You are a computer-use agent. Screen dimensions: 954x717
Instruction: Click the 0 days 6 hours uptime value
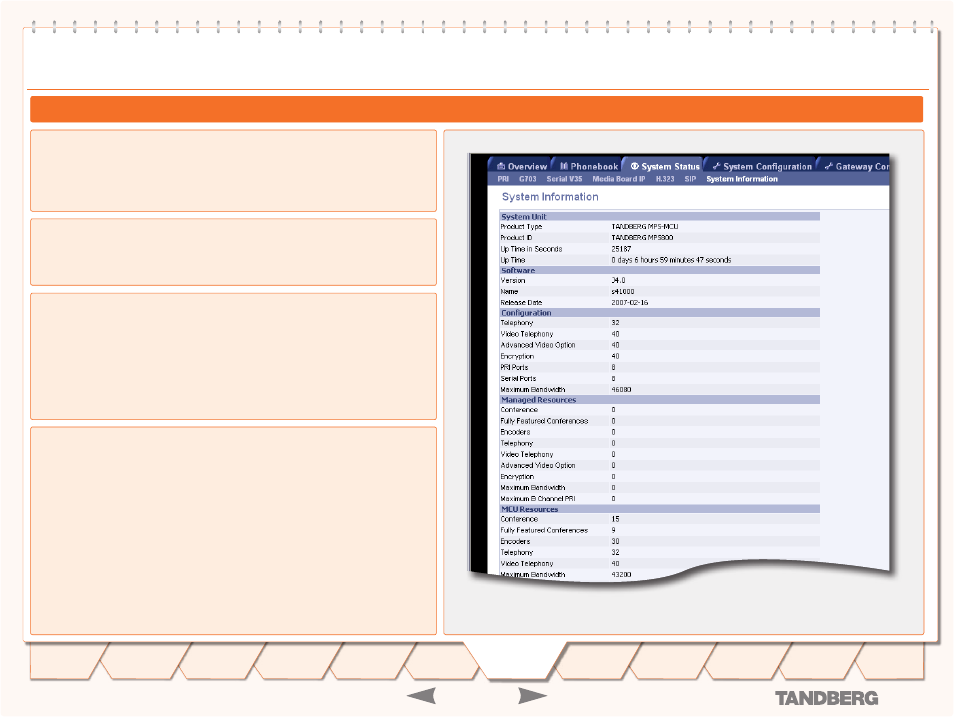(671, 260)
